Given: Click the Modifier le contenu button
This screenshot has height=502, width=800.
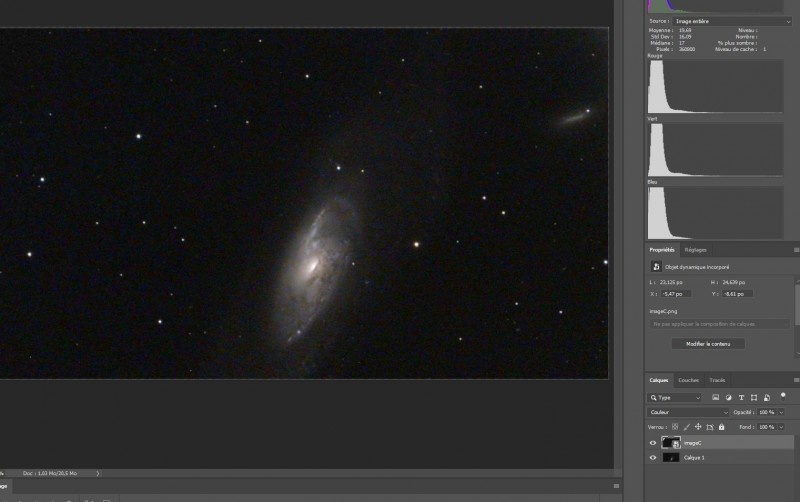Looking at the screenshot, I should coord(708,344).
